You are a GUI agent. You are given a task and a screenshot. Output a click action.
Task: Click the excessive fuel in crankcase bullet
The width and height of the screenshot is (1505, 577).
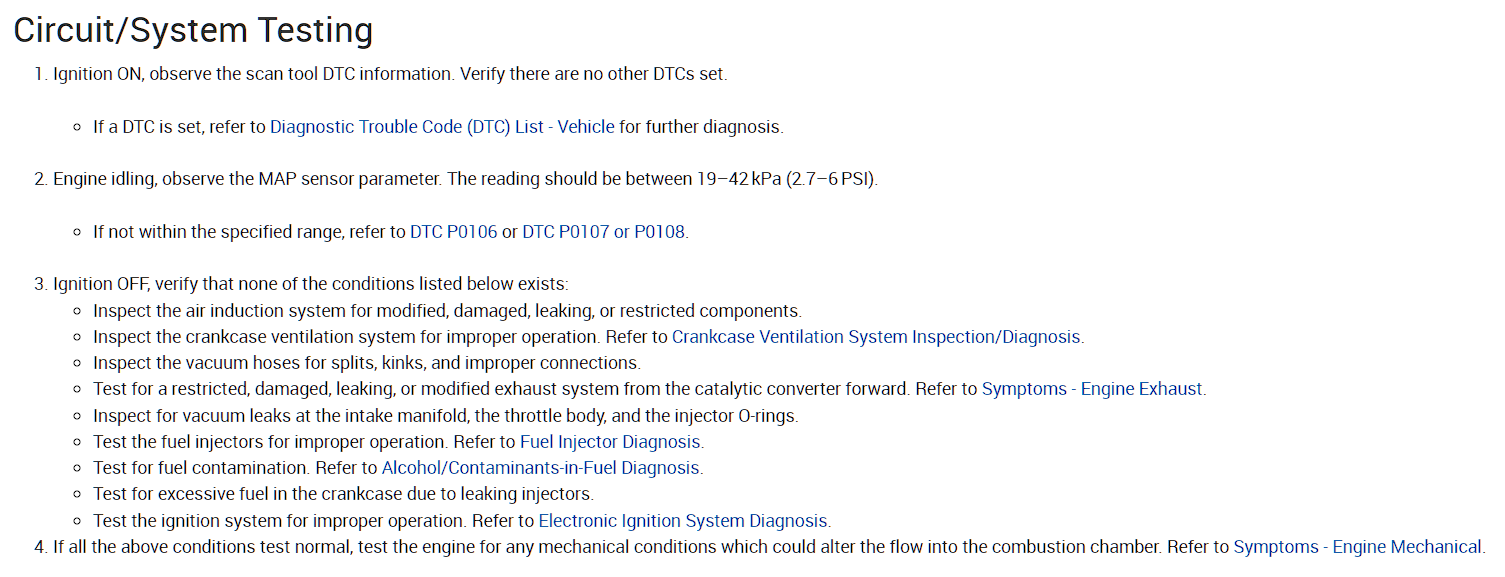click(343, 493)
